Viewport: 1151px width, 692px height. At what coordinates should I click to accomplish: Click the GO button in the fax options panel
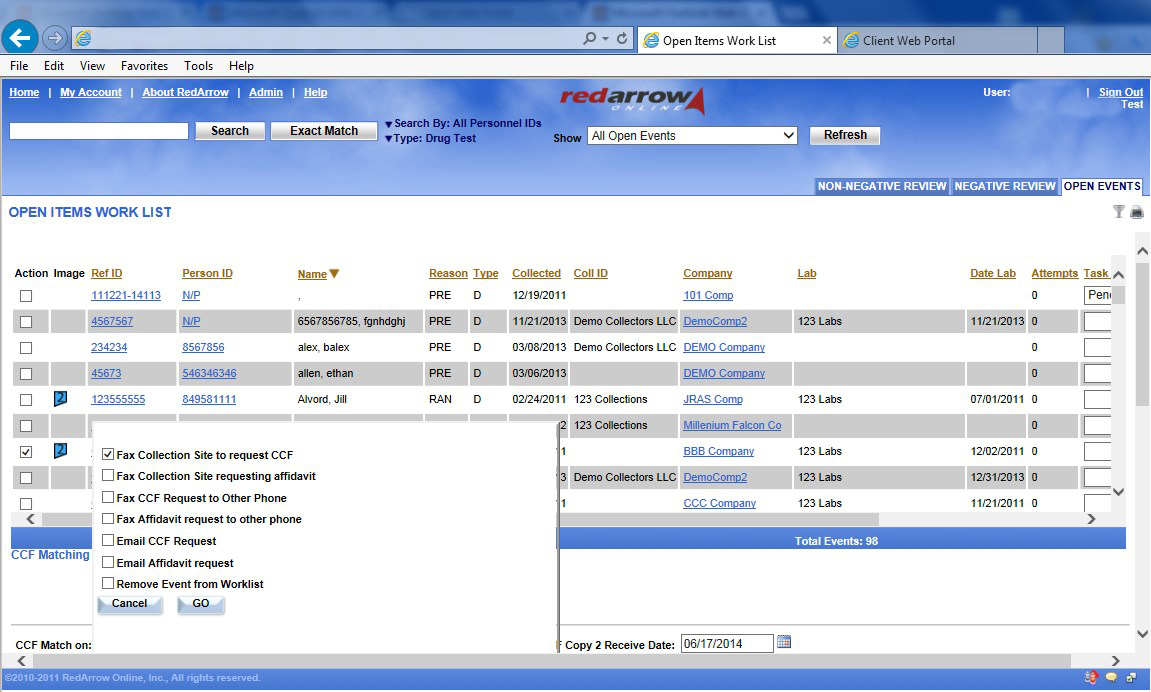pyautogui.click(x=200, y=604)
